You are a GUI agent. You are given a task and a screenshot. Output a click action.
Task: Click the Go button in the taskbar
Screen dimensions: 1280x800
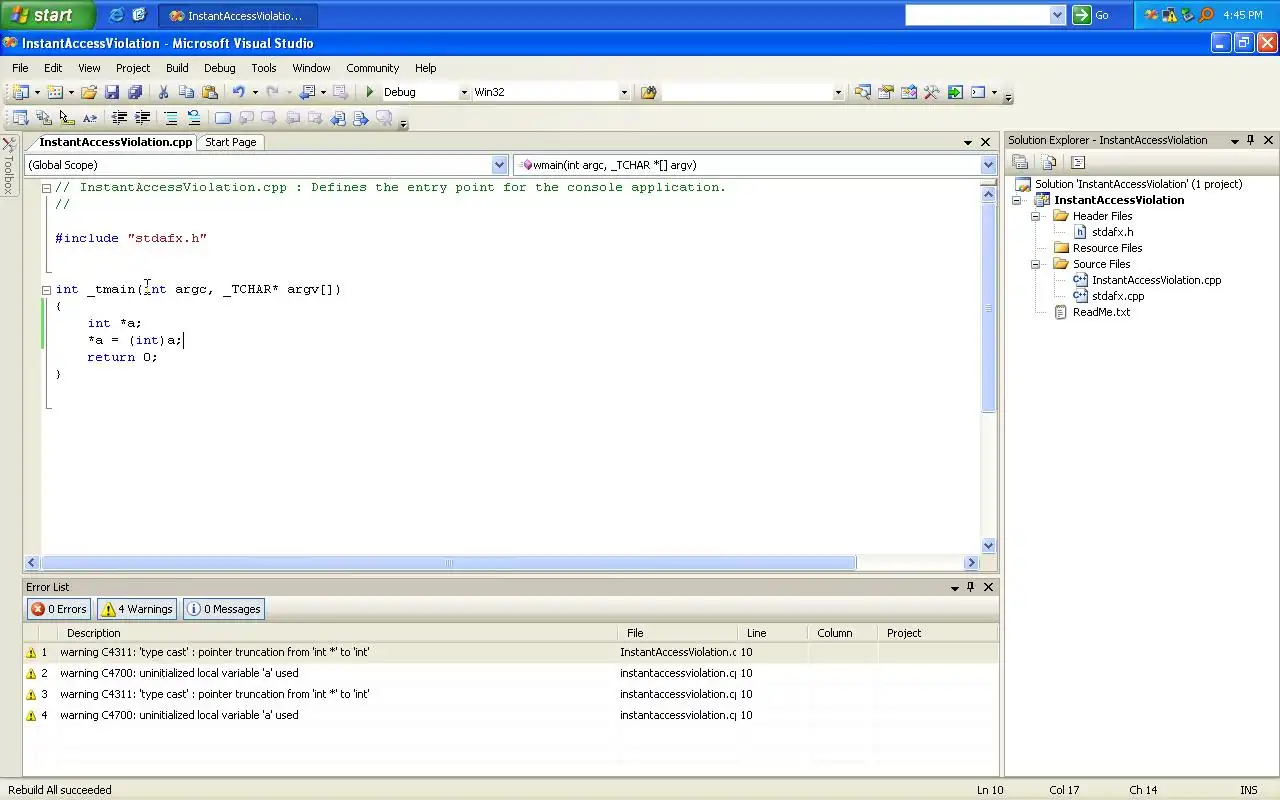click(x=1091, y=15)
